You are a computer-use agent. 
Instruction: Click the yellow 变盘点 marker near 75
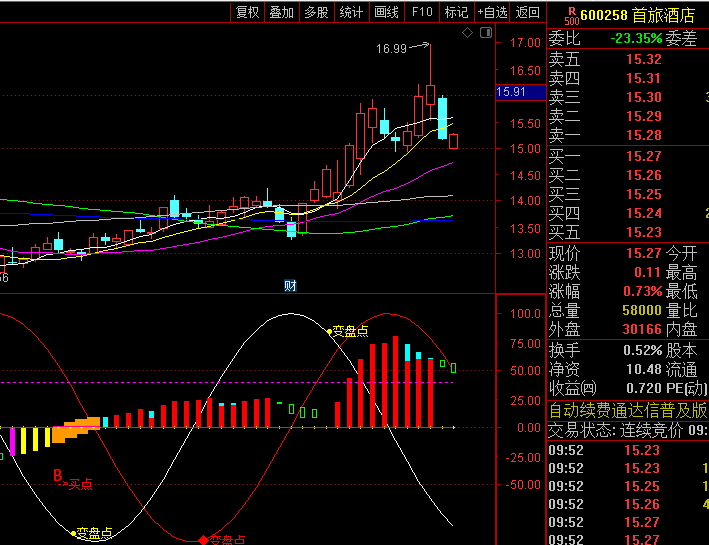[347, 331]
